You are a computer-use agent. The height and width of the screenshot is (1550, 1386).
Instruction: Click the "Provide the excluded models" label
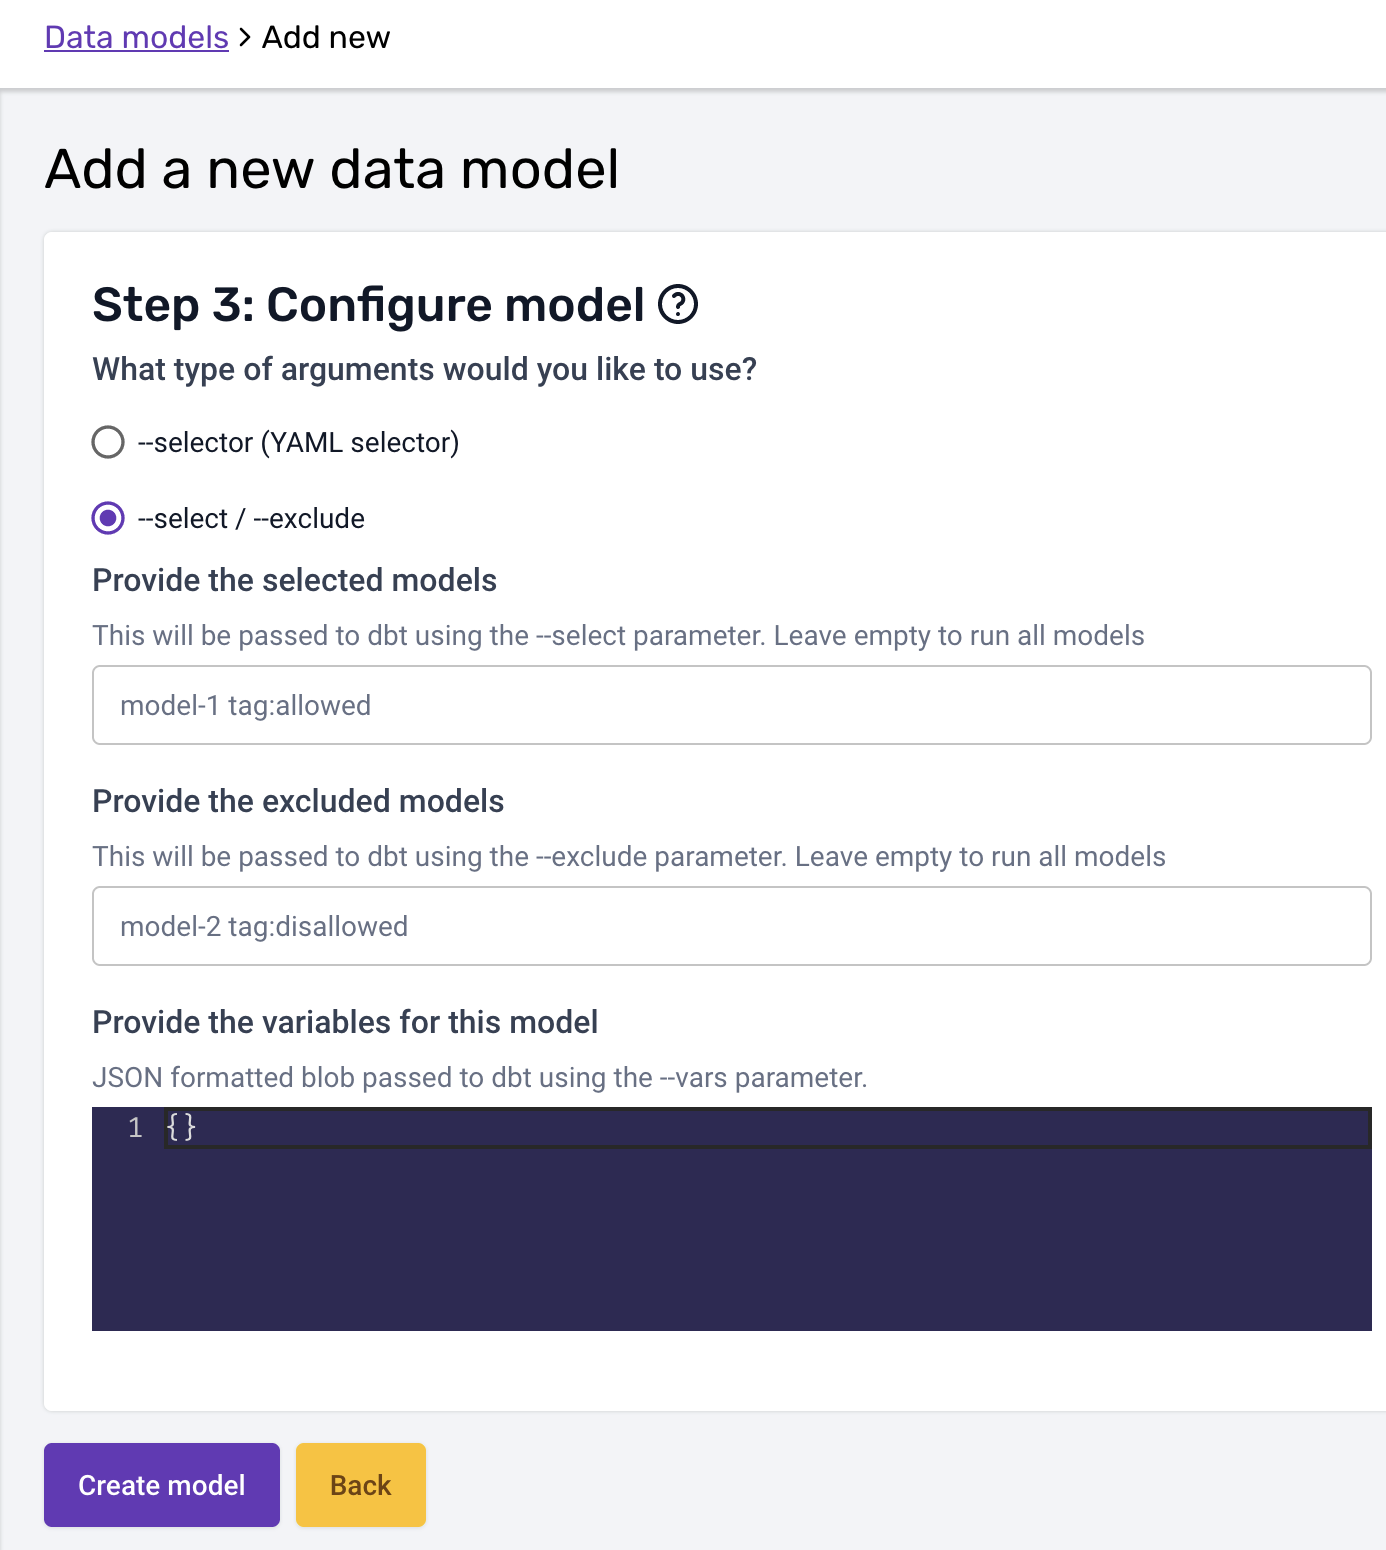[298, 801]
